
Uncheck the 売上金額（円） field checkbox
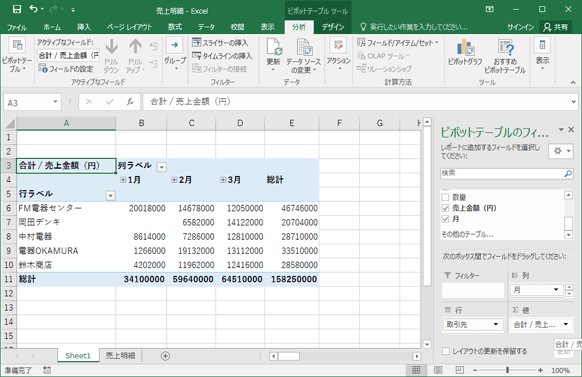[445, 208]
